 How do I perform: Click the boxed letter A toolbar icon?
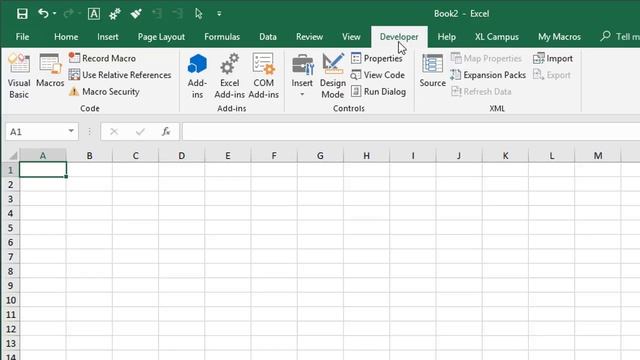click(x=93, y=14)
